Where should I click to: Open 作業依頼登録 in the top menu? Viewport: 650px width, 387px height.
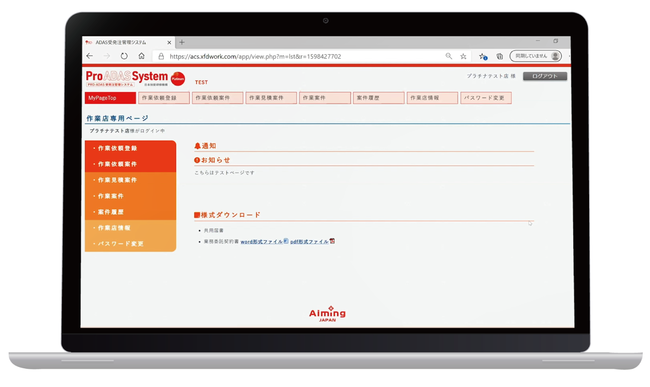tap(164, 98)
